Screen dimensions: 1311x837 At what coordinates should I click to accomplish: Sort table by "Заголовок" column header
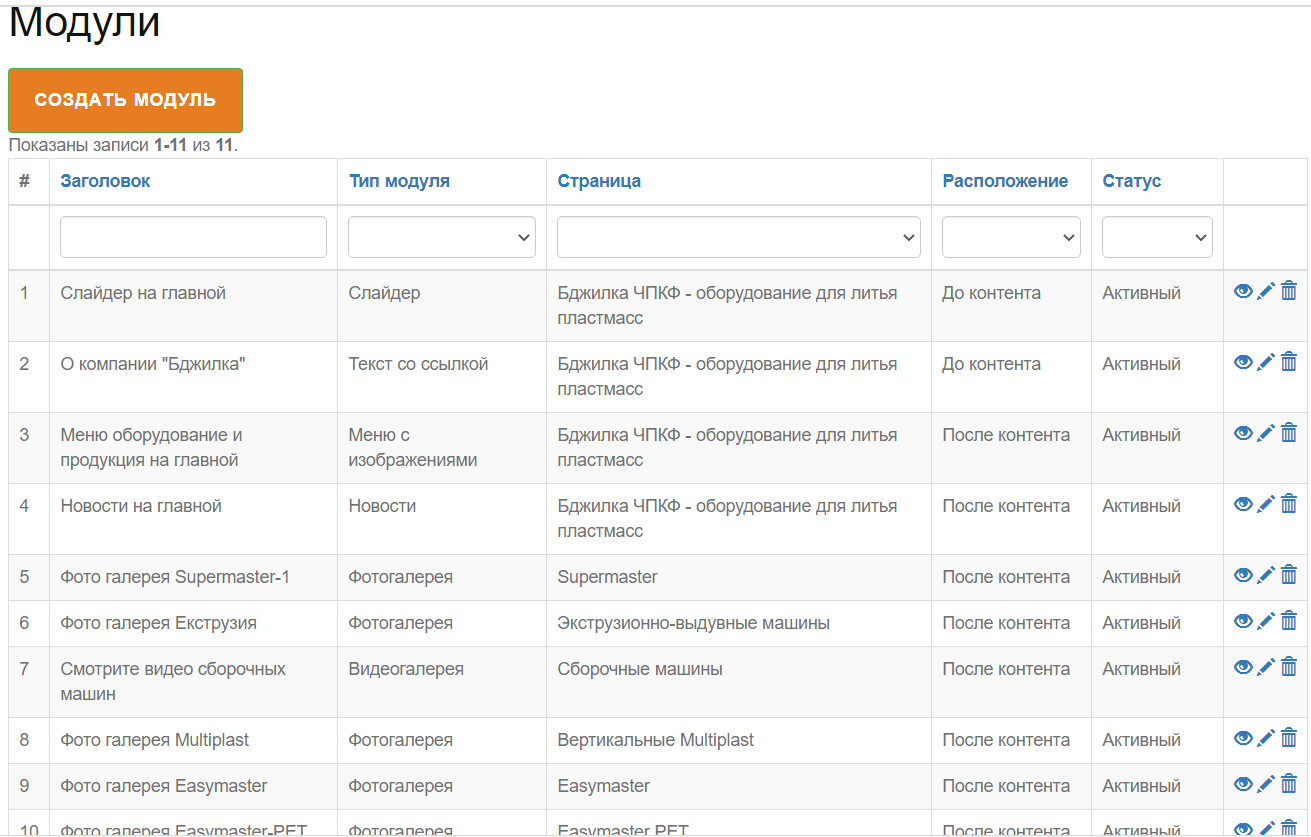click(x=105, y=181)
